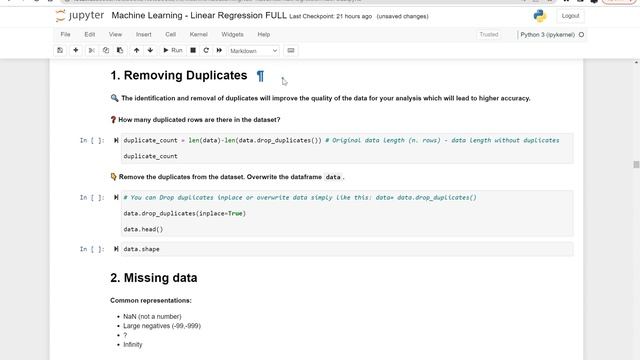Click the magnifying glass emoji line about duplicates
The height and width of the screenshot is (360, 640).
pyautogui.click(x=320, y=98)
